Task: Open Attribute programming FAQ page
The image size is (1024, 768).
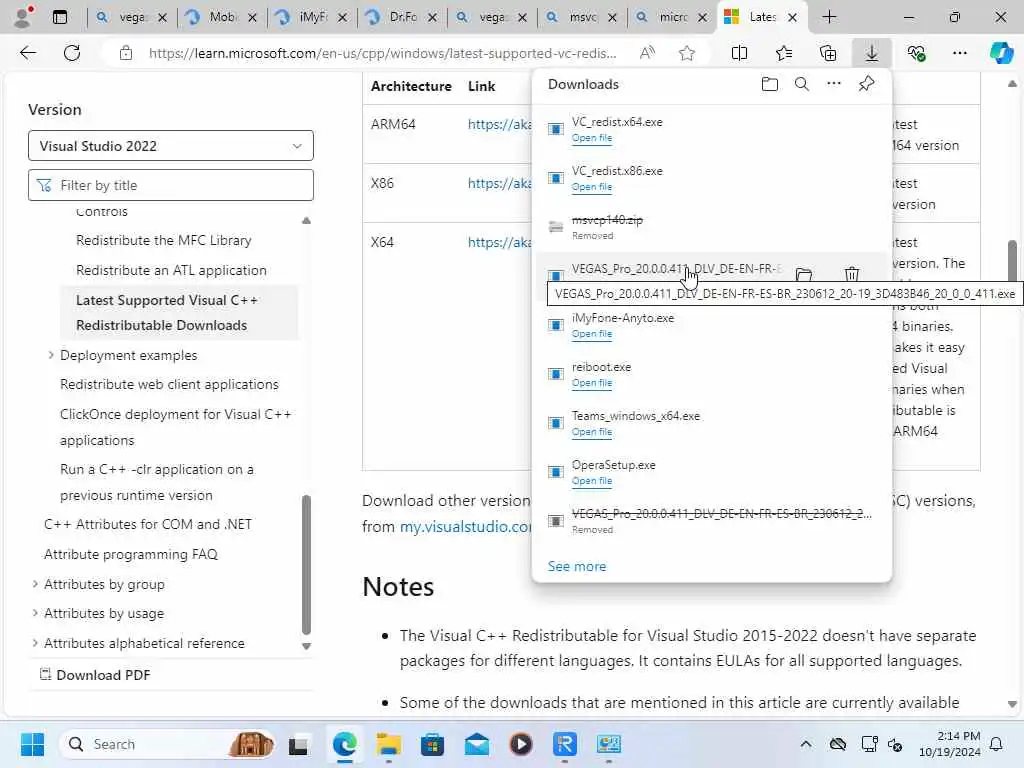Action: (x=131, y=554)
